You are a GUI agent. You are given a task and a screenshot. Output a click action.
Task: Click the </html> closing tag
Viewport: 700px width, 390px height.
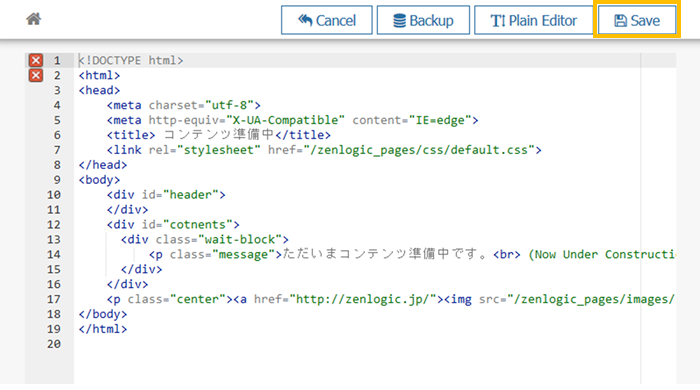(x=103, y=329)
